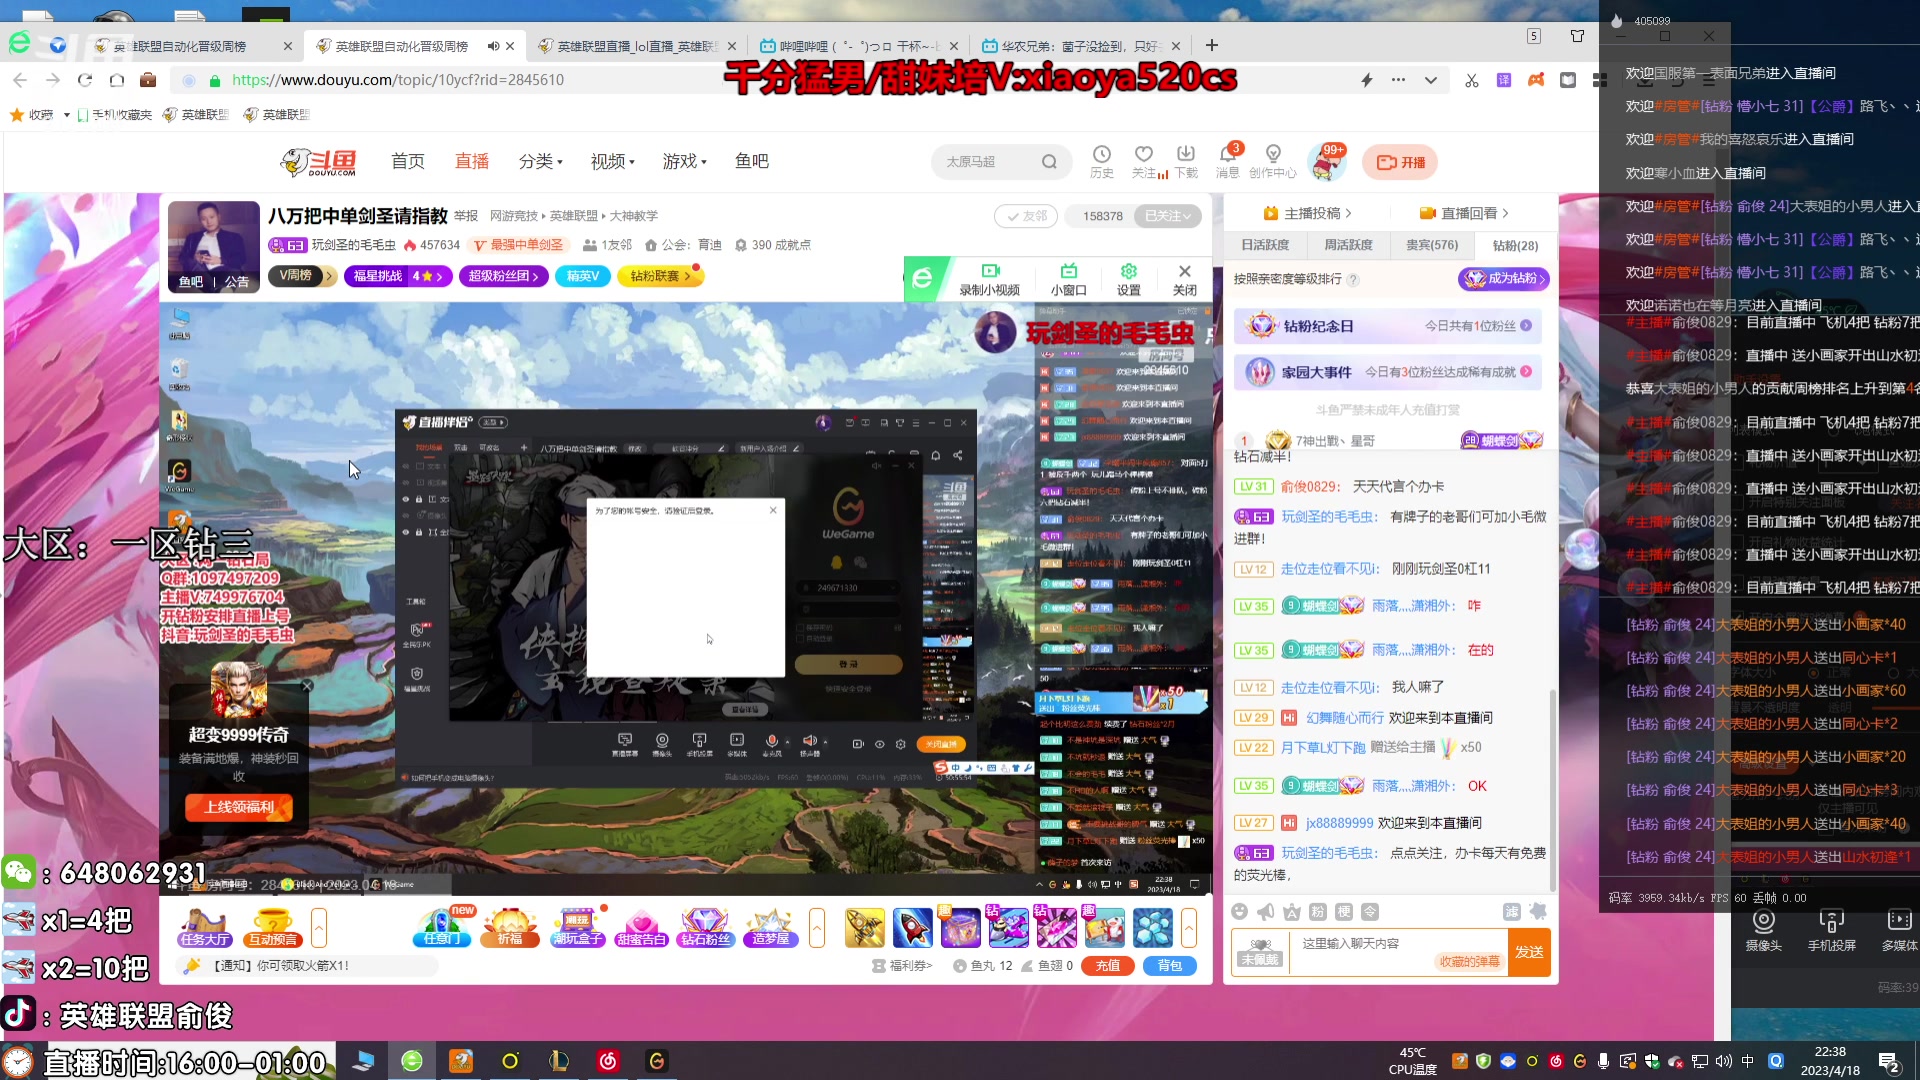Open the volume icon in system tray
The width and height of the screenshot is (1920, 1080).
(x=1724, y=1061)
